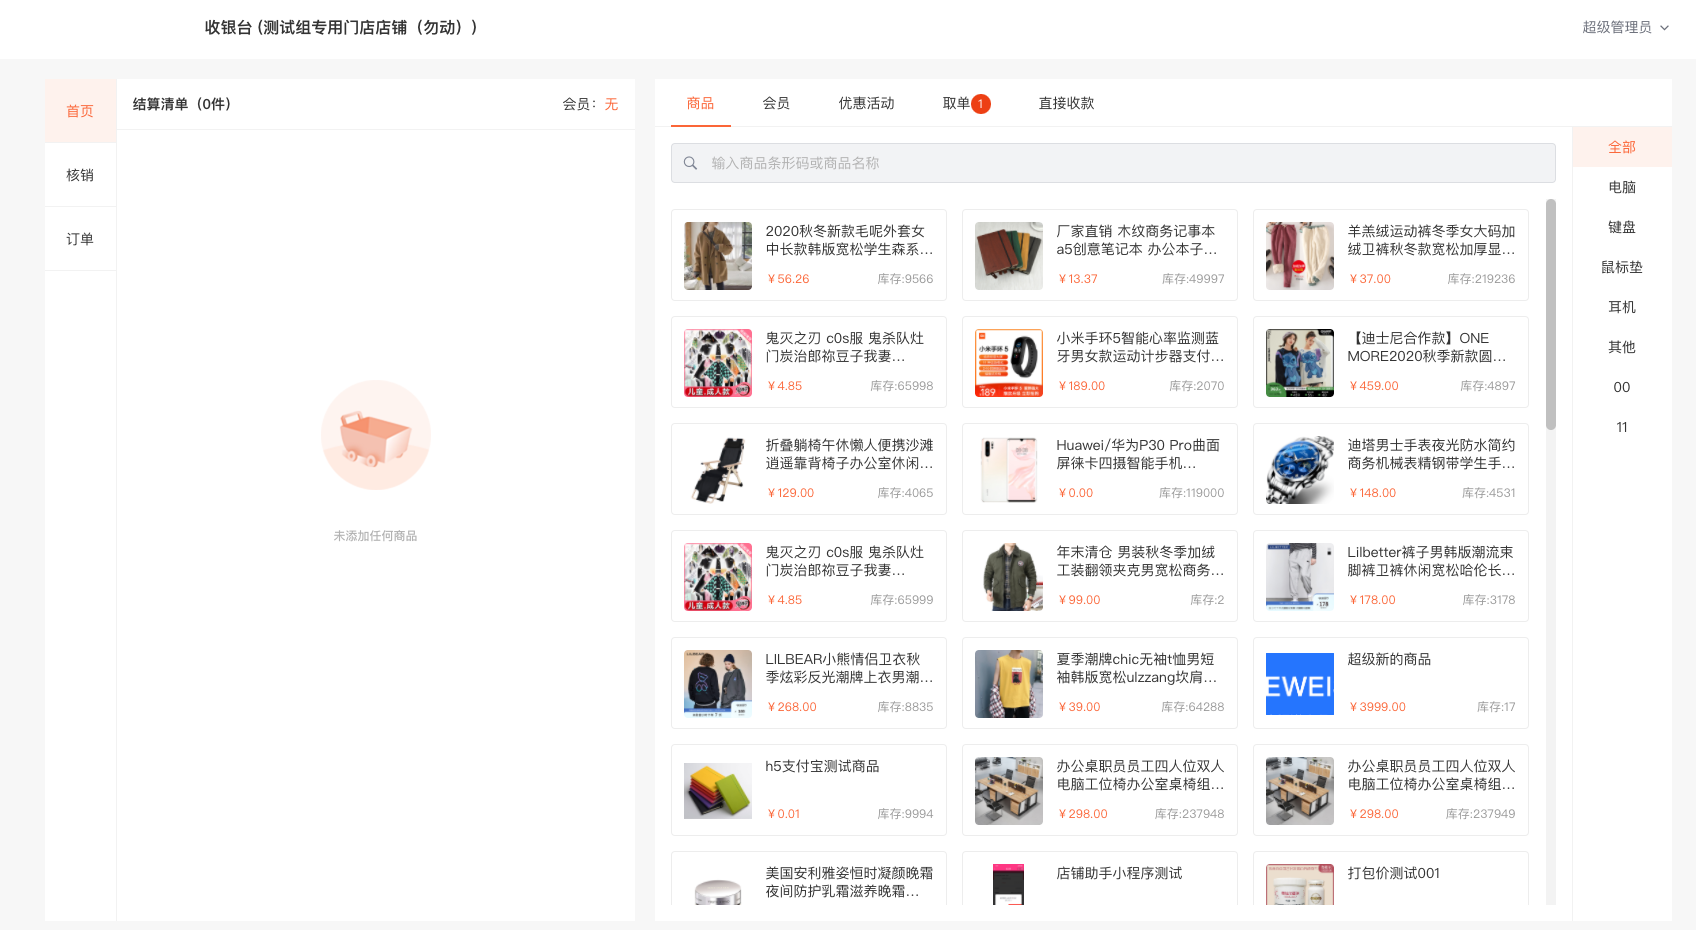This screenshot has height=930, width=1696.
Task: Go to the 直接收款 tab
Action: pos(1066,103)
